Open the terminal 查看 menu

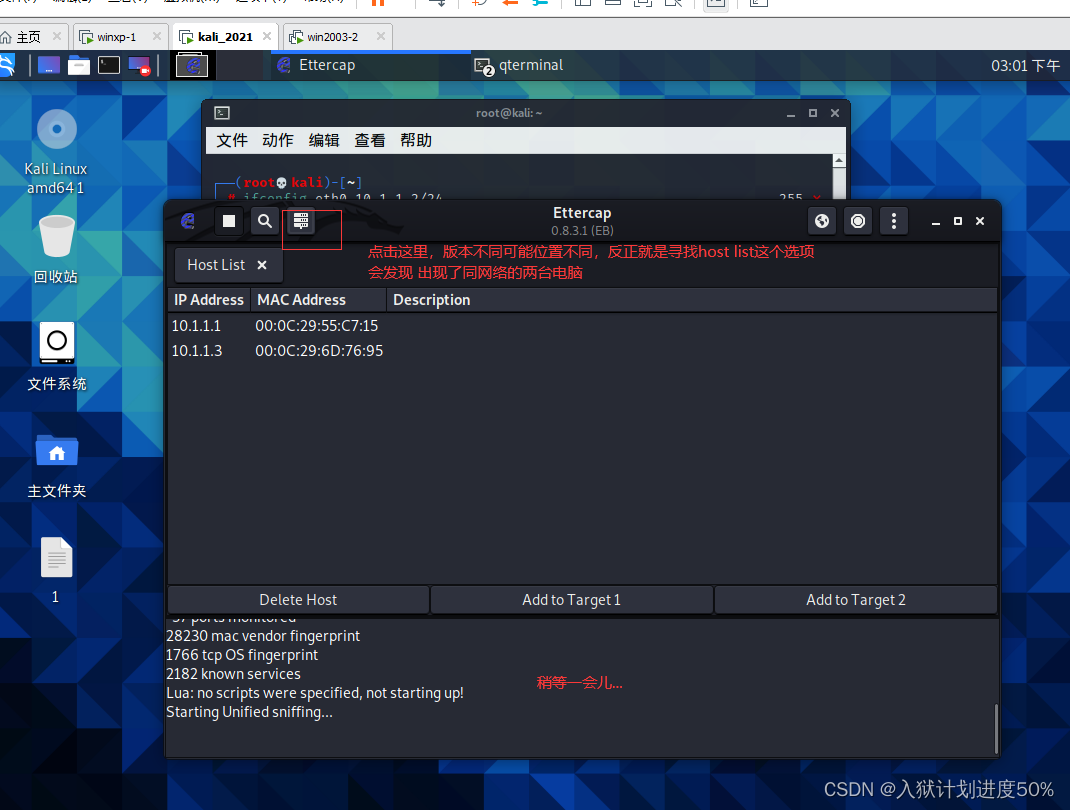370,141
